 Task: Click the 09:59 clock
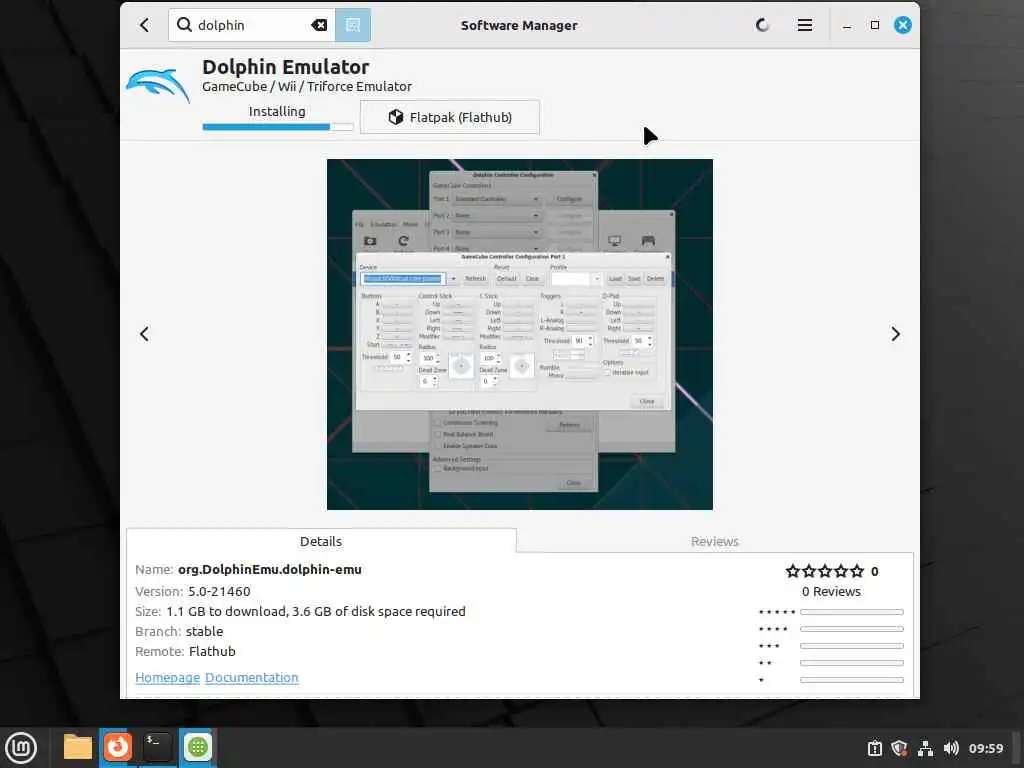[985, 748]
